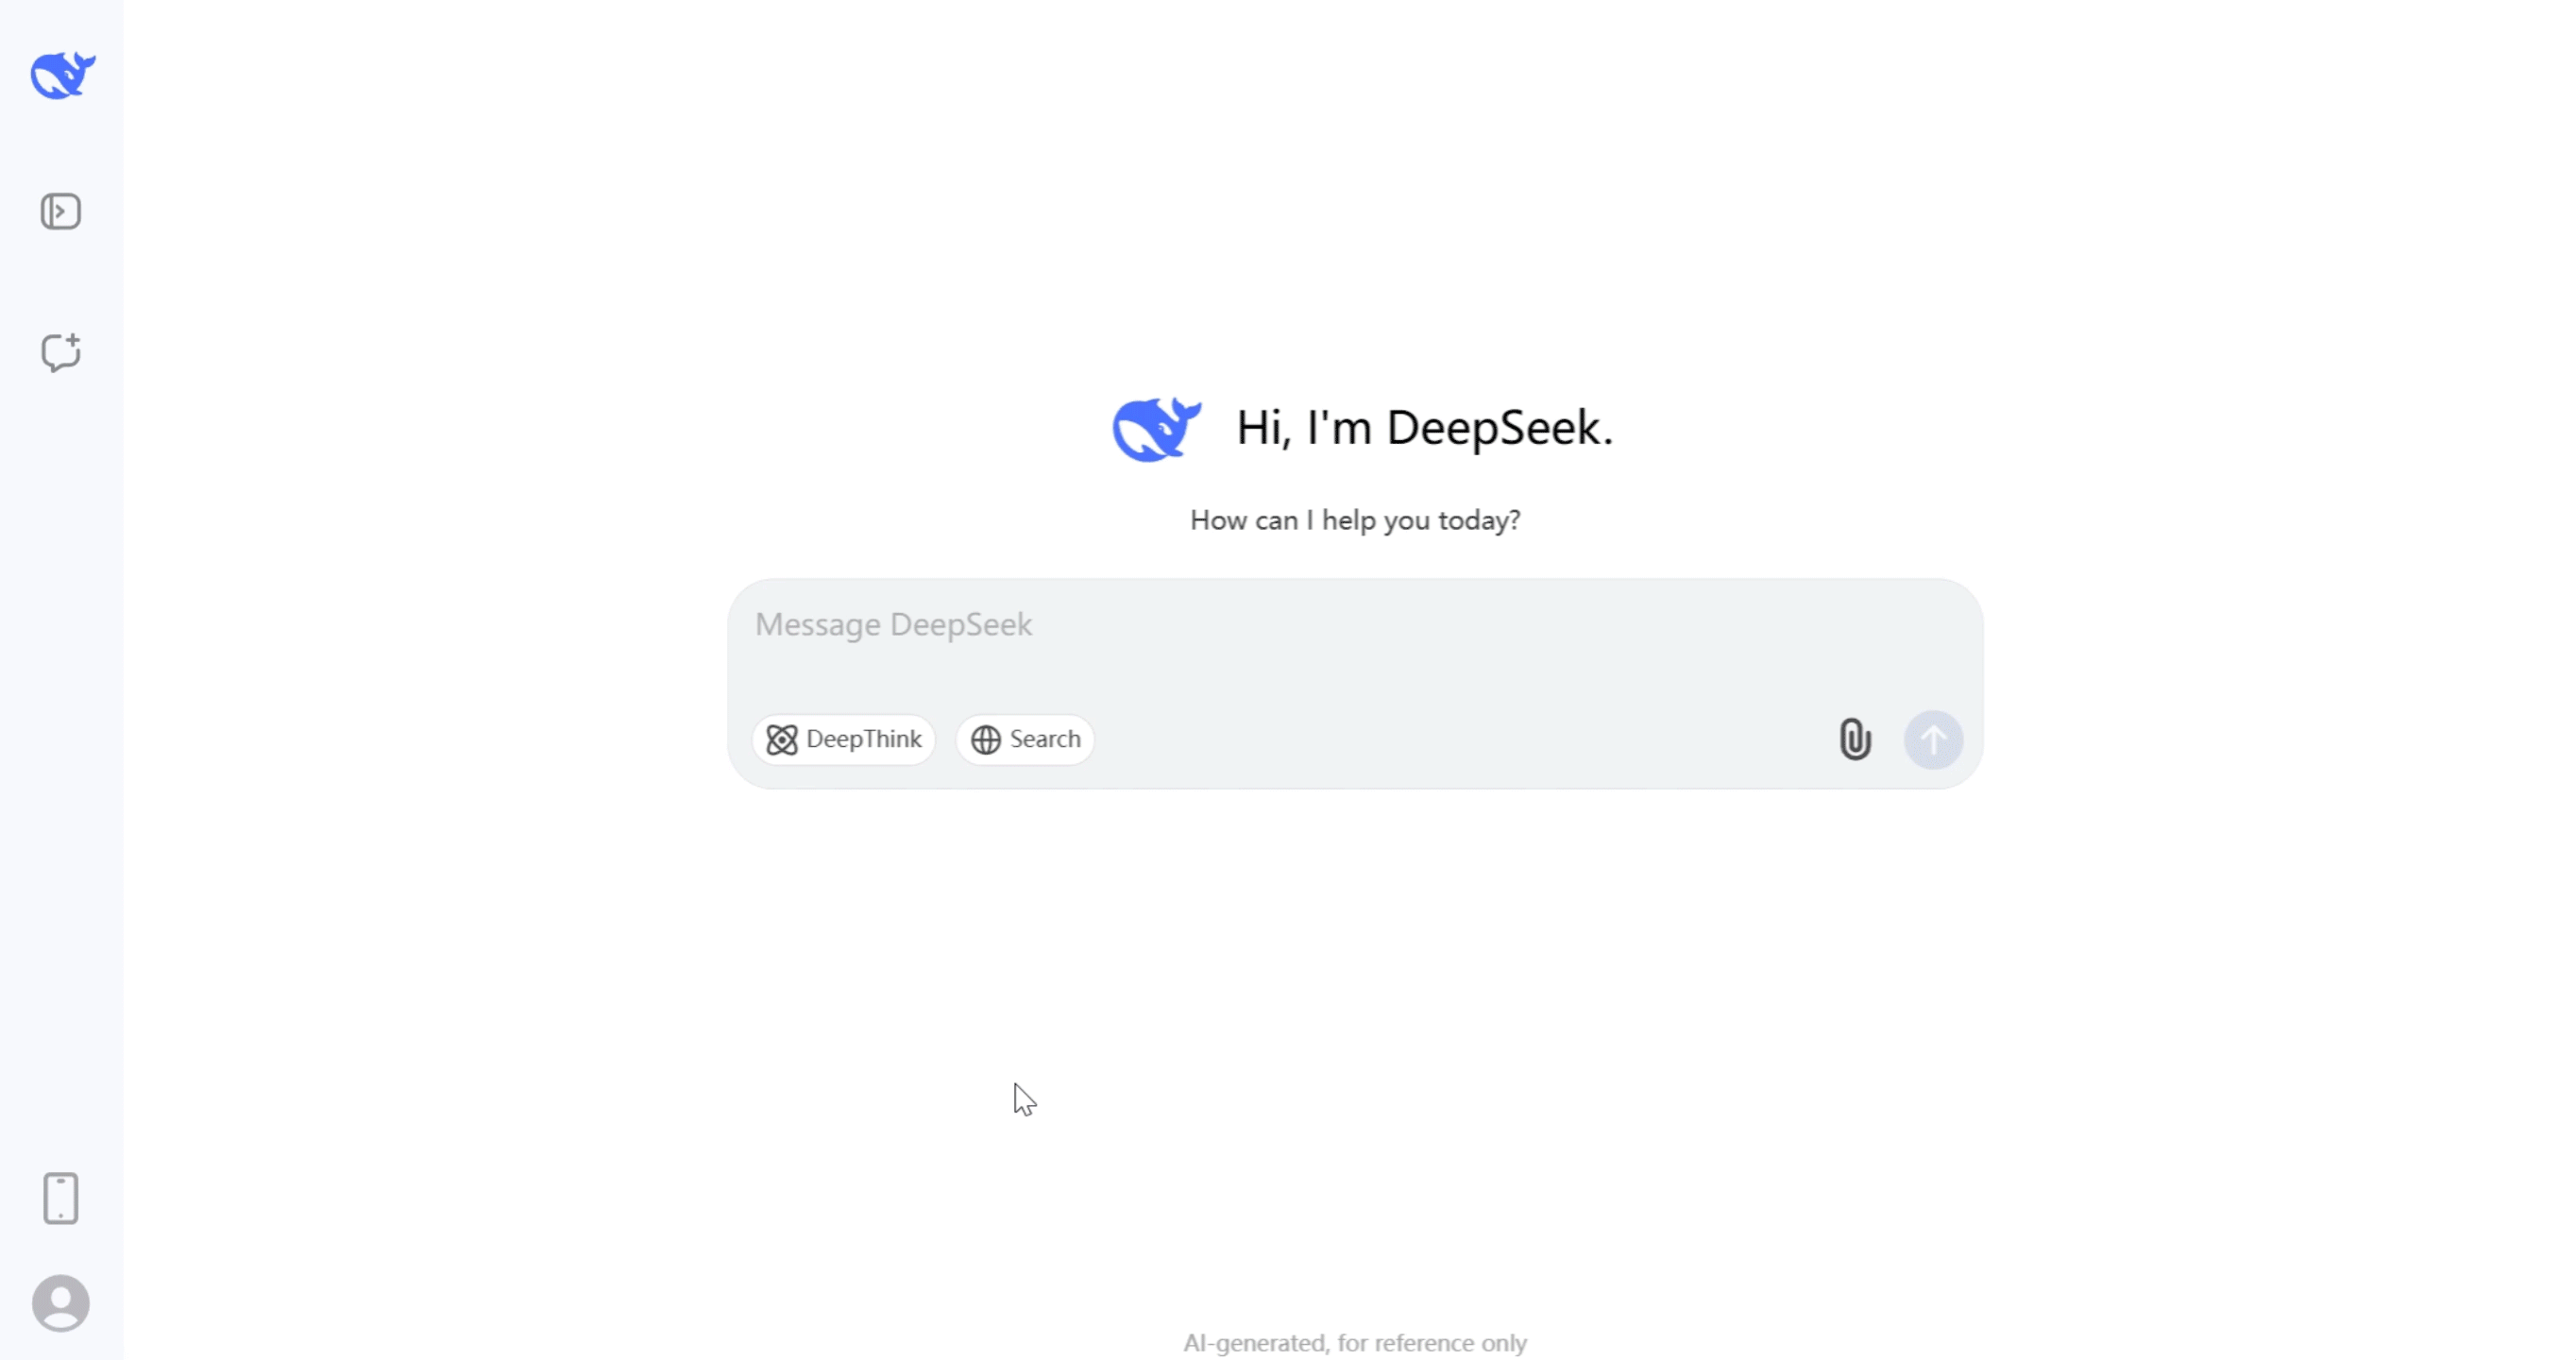Click the DeepSeek whale logo icon
This screenshot has width=2576, height=1360.
pyautogui.click(x=61, y=75)
